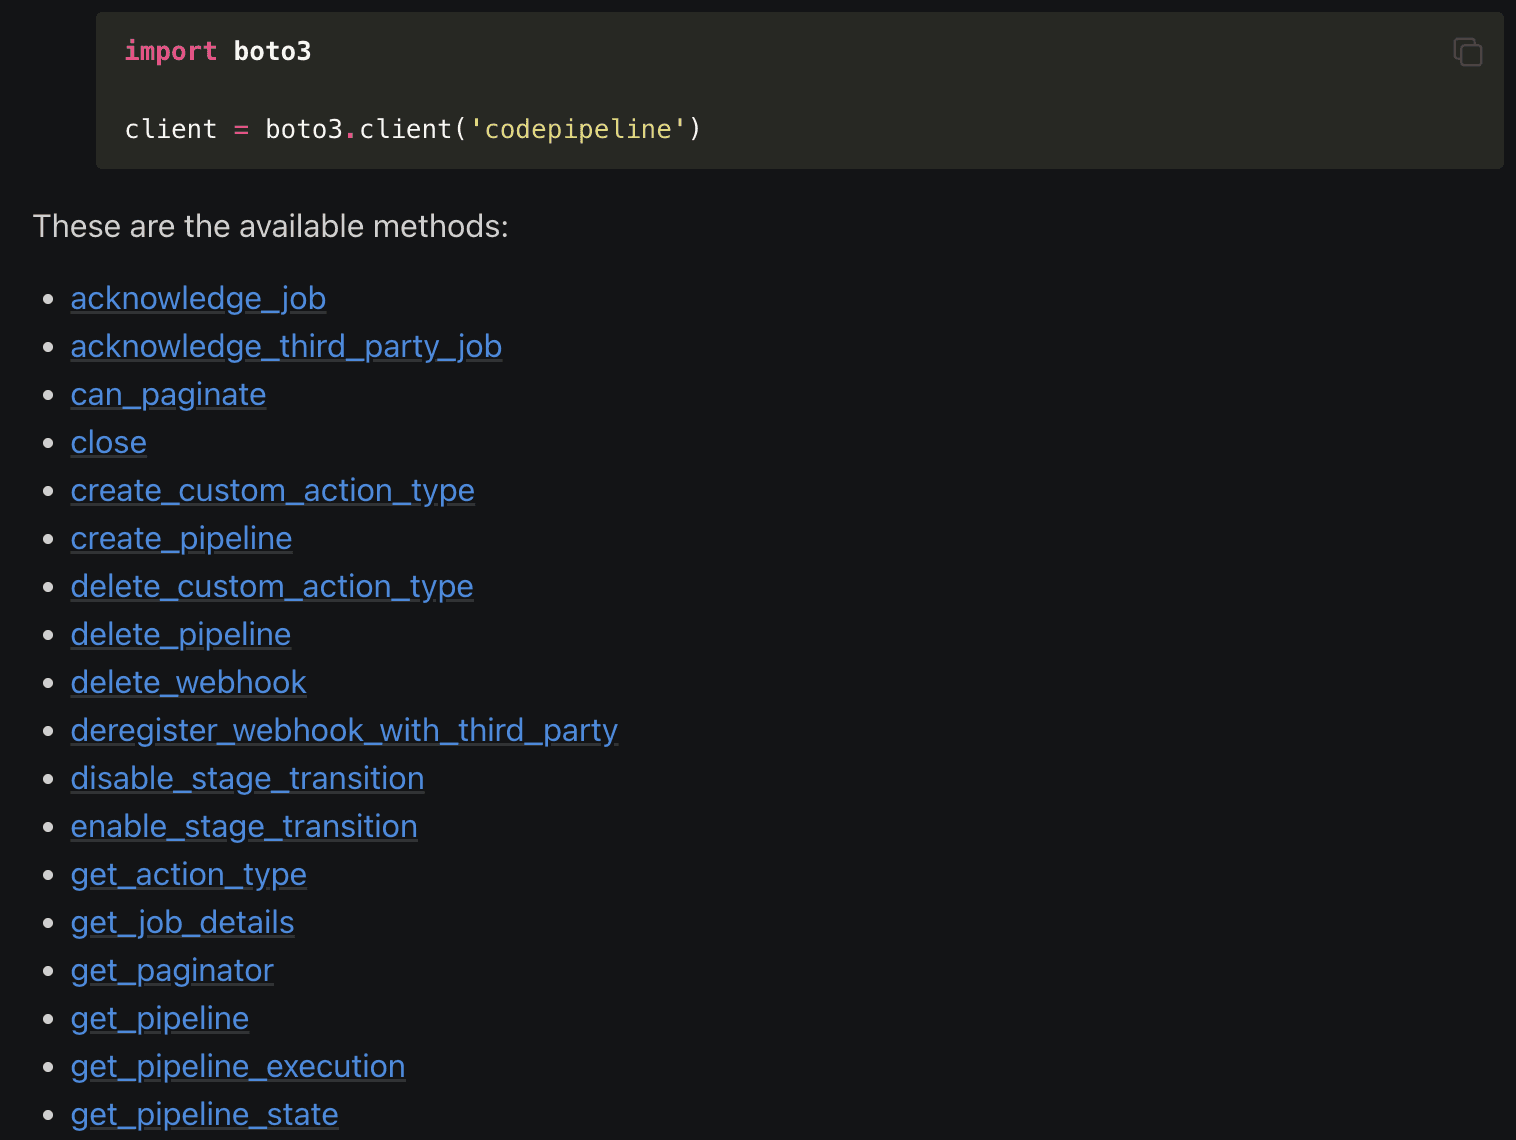Open the get_paginator method link
Viewport: 1516px width, 1140px height.
click(x=172, y=970)
